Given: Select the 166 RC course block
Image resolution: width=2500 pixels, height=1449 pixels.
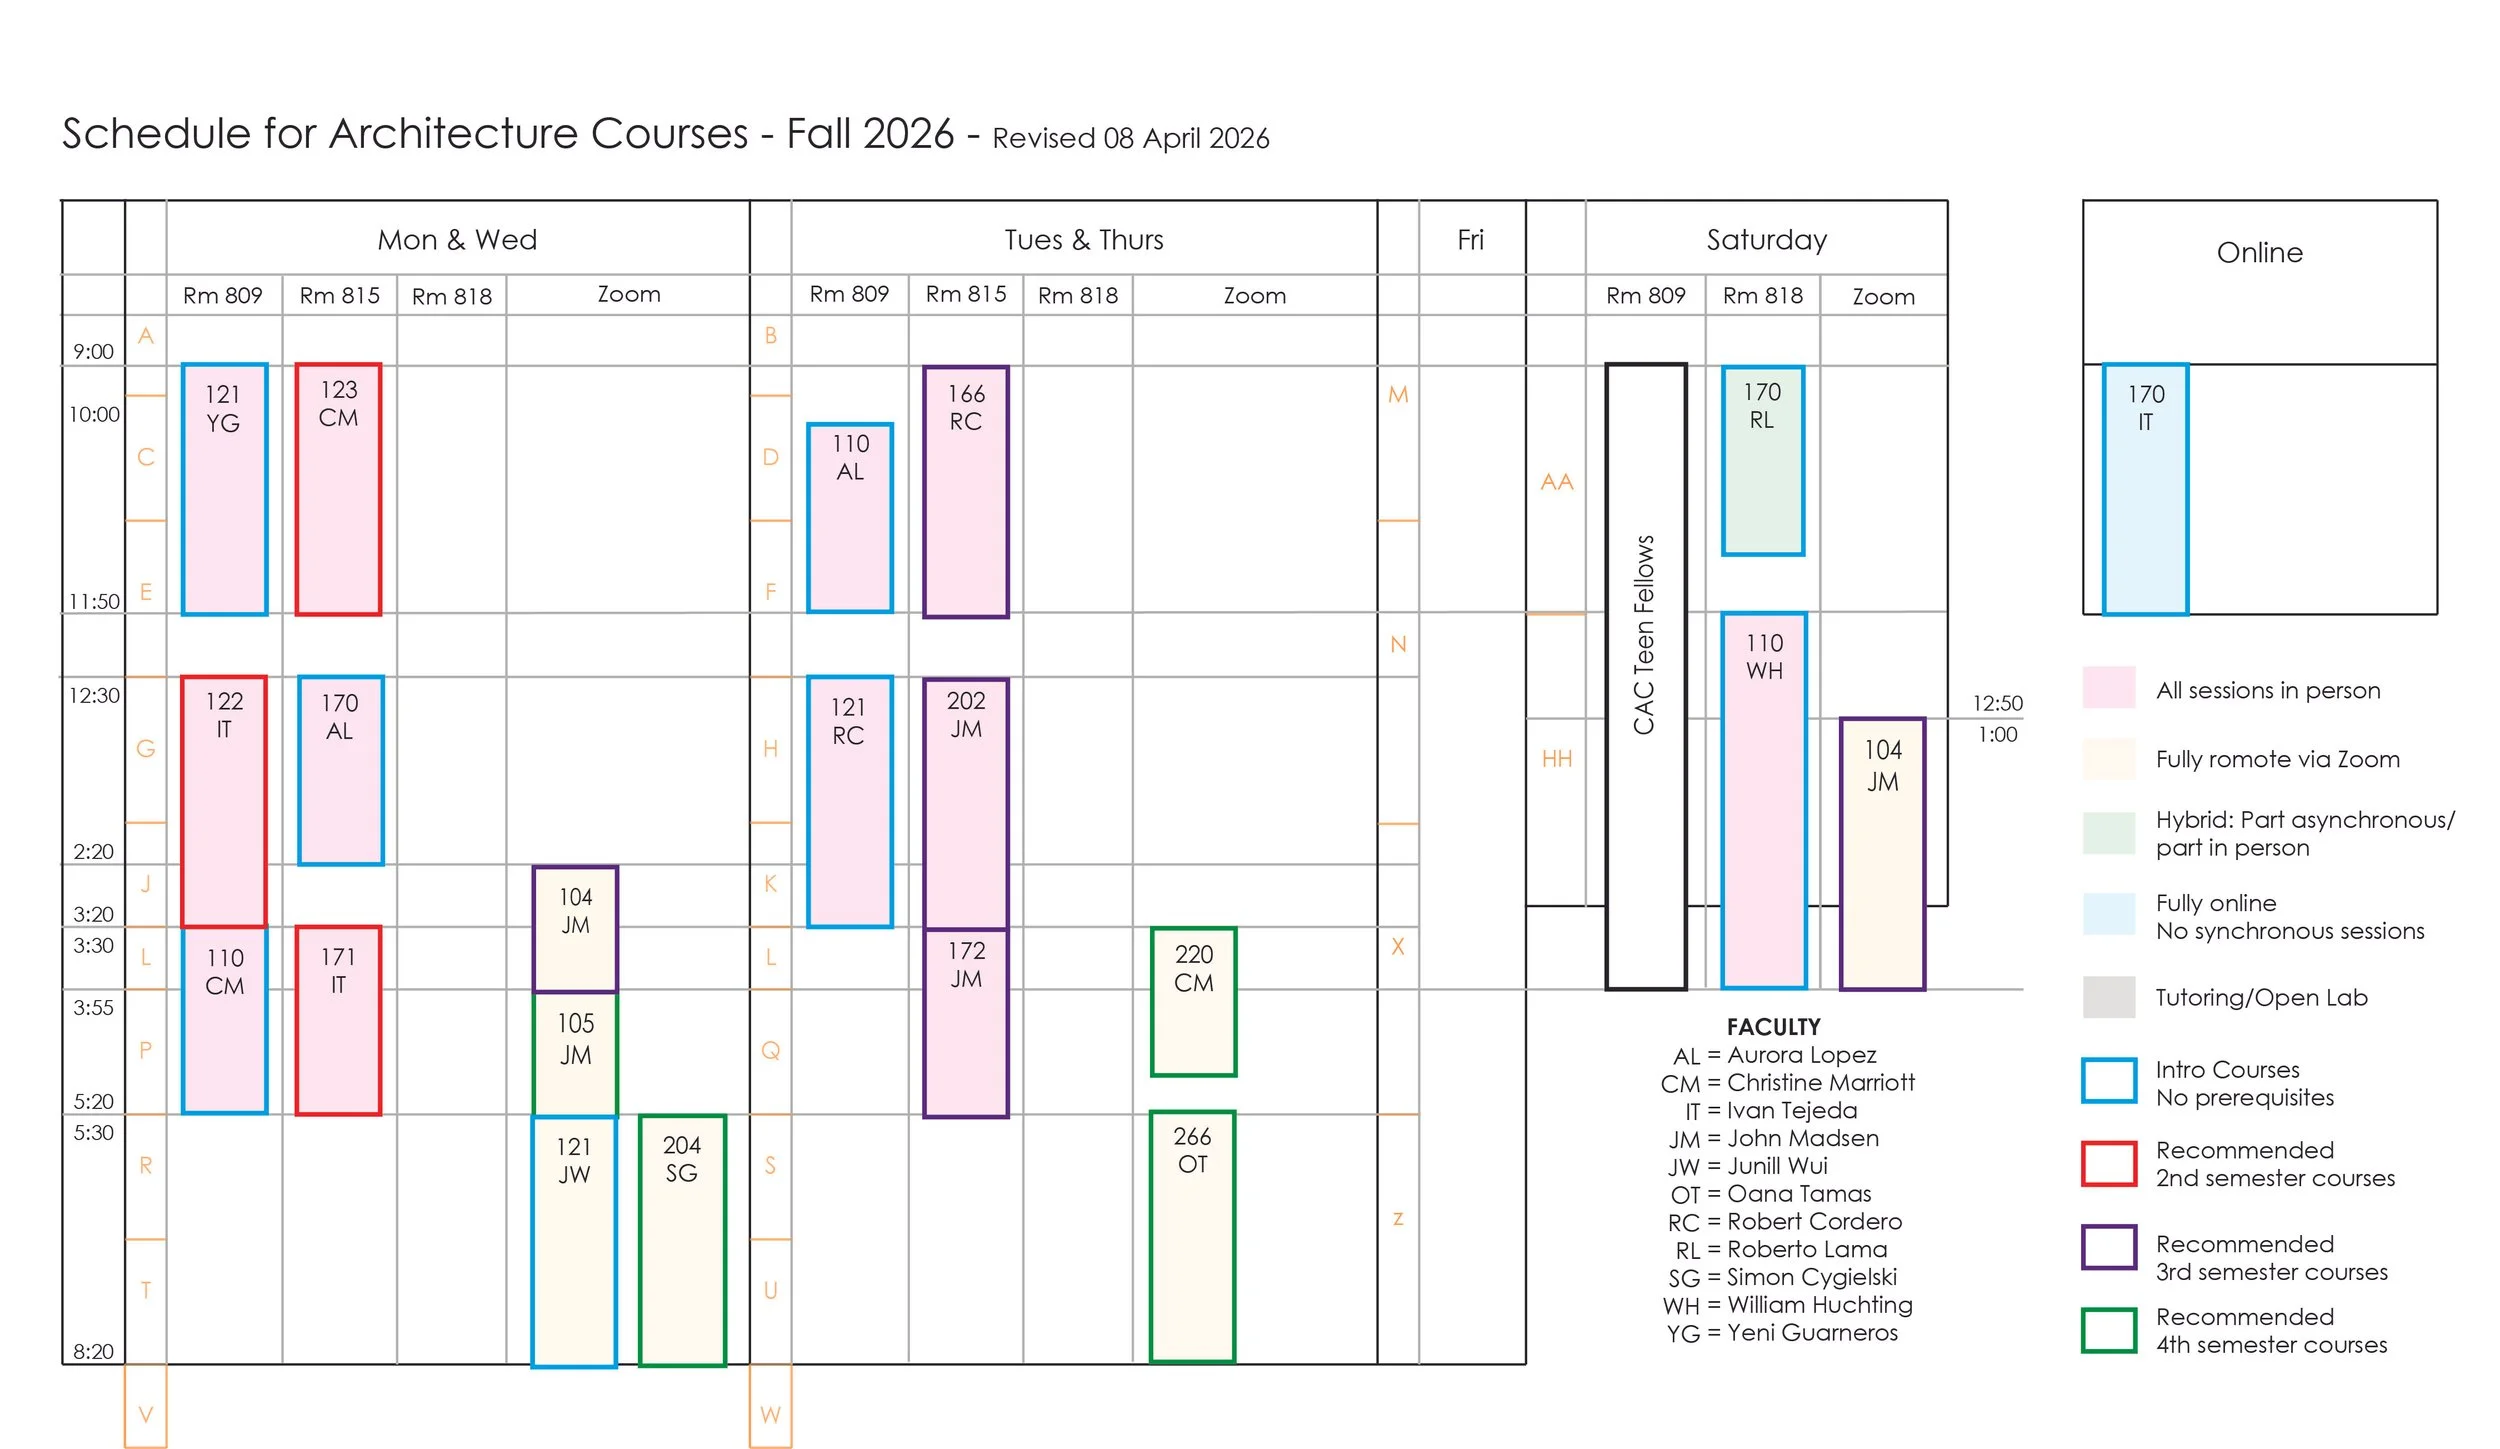Looking at the screenshot, I should [x=965, y=492].
